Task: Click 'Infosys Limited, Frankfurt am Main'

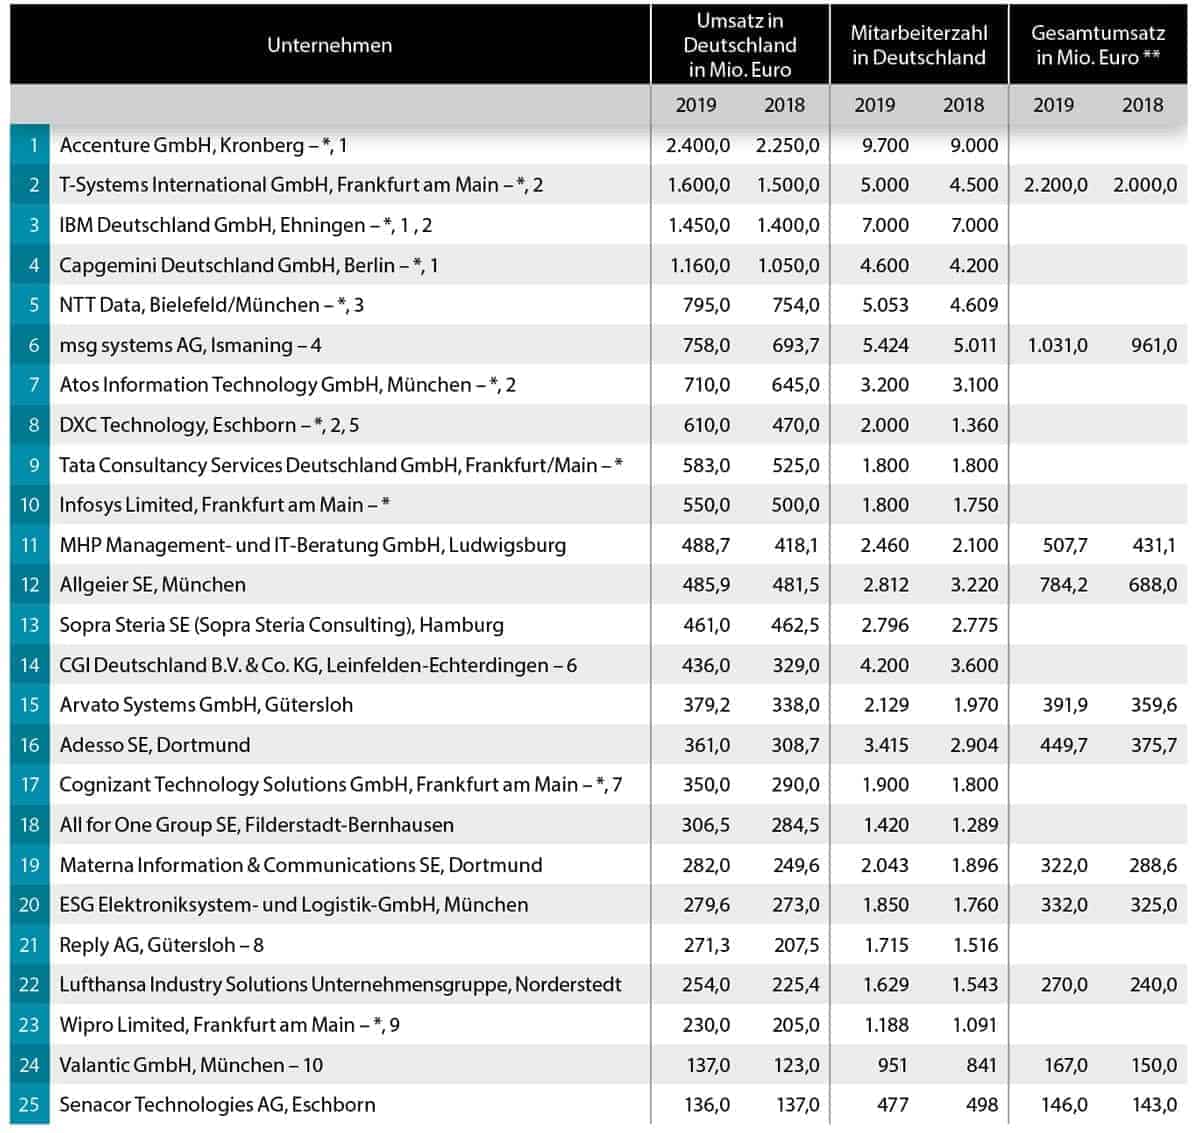Action: (211, 505)
